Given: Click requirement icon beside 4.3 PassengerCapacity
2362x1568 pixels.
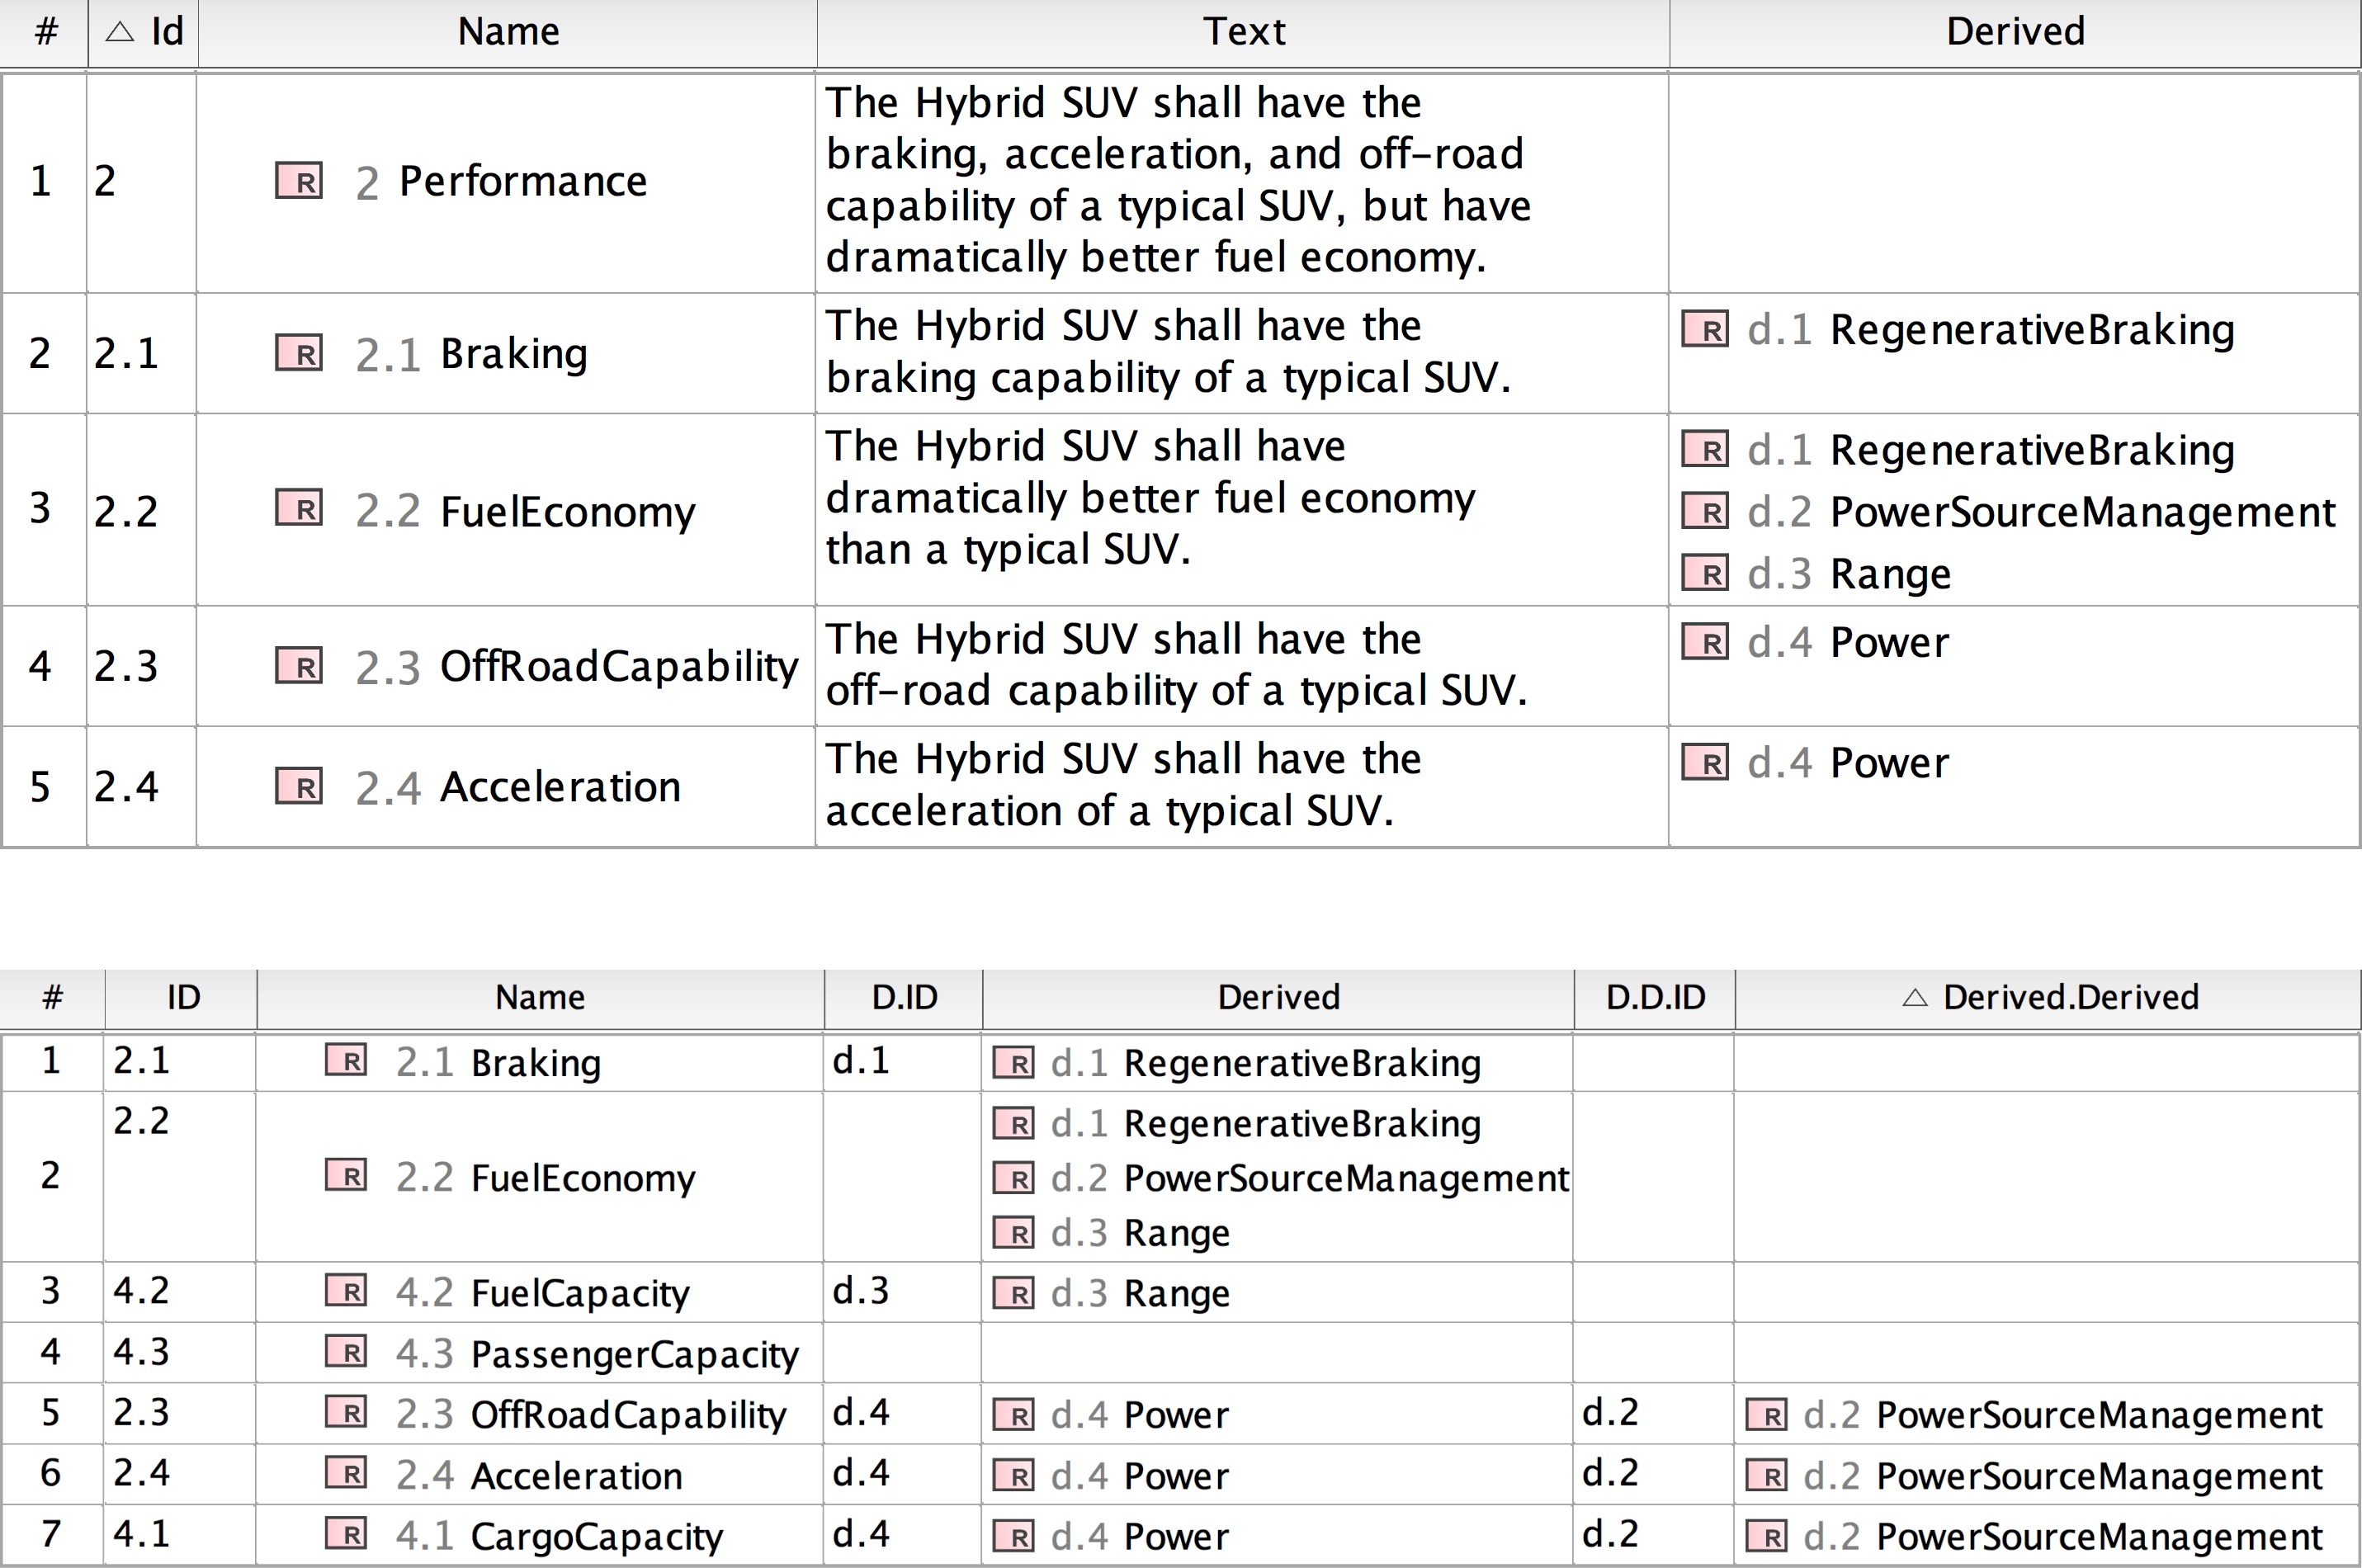Looking at the screenshot, I should point(346,1352).
